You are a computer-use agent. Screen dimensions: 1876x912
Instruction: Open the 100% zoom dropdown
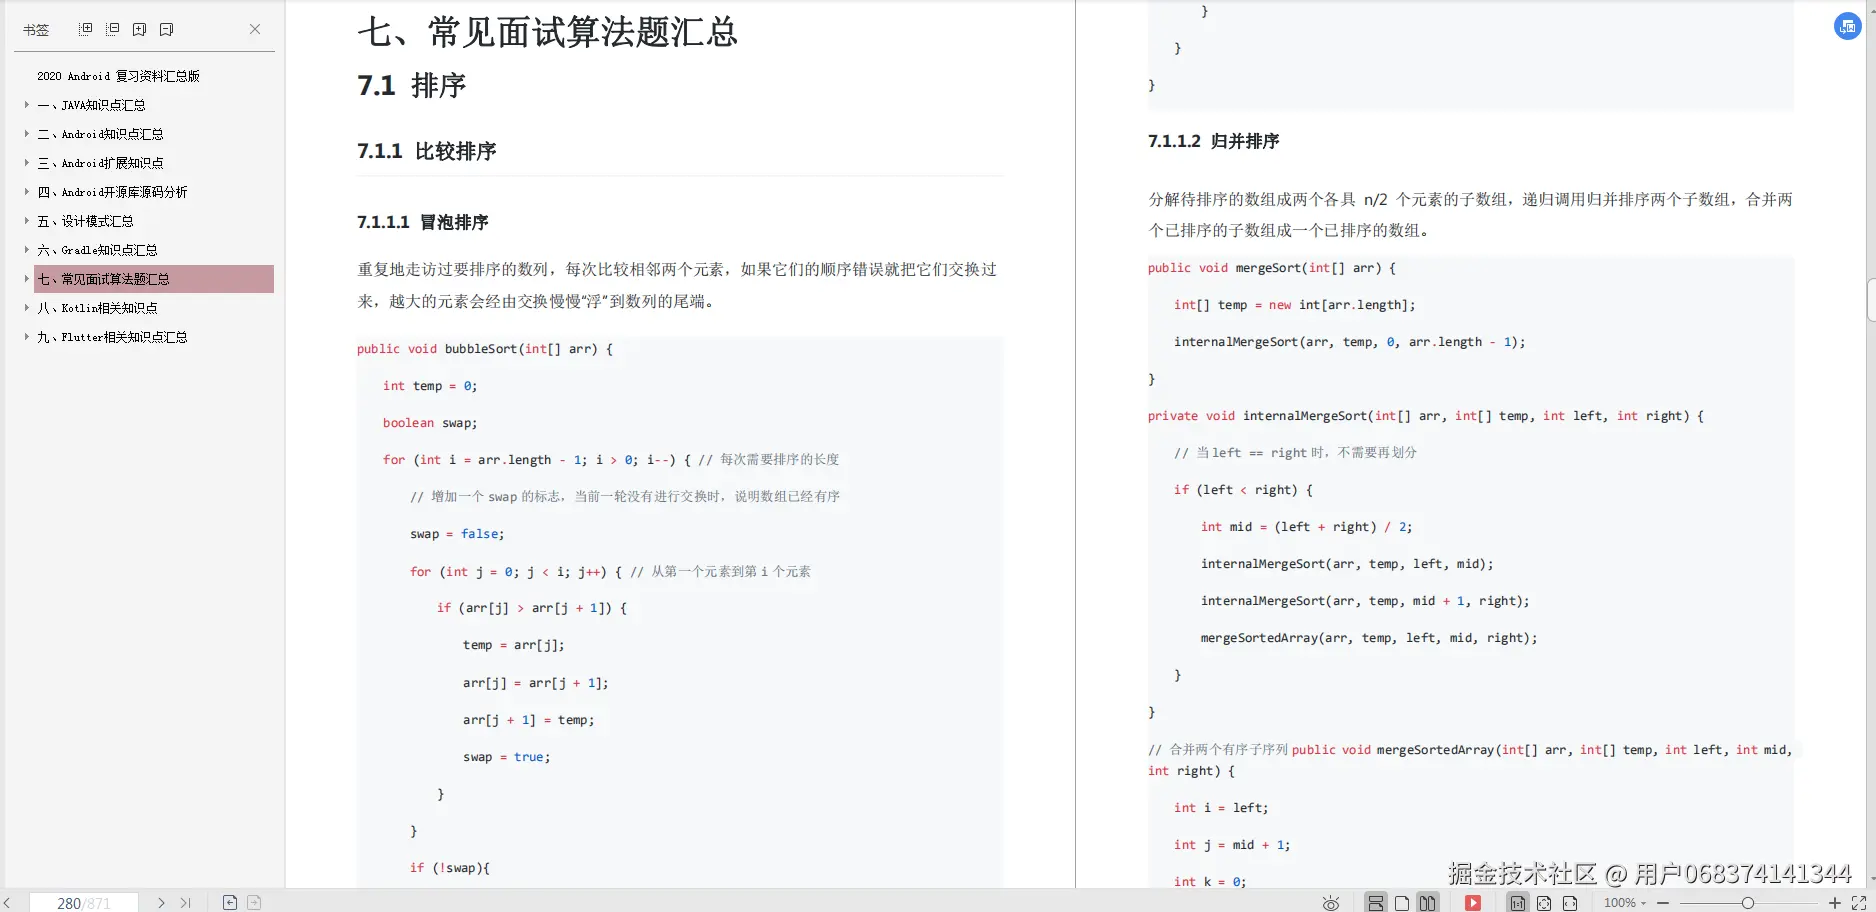pyautogui.click(x=1625, y=903)
